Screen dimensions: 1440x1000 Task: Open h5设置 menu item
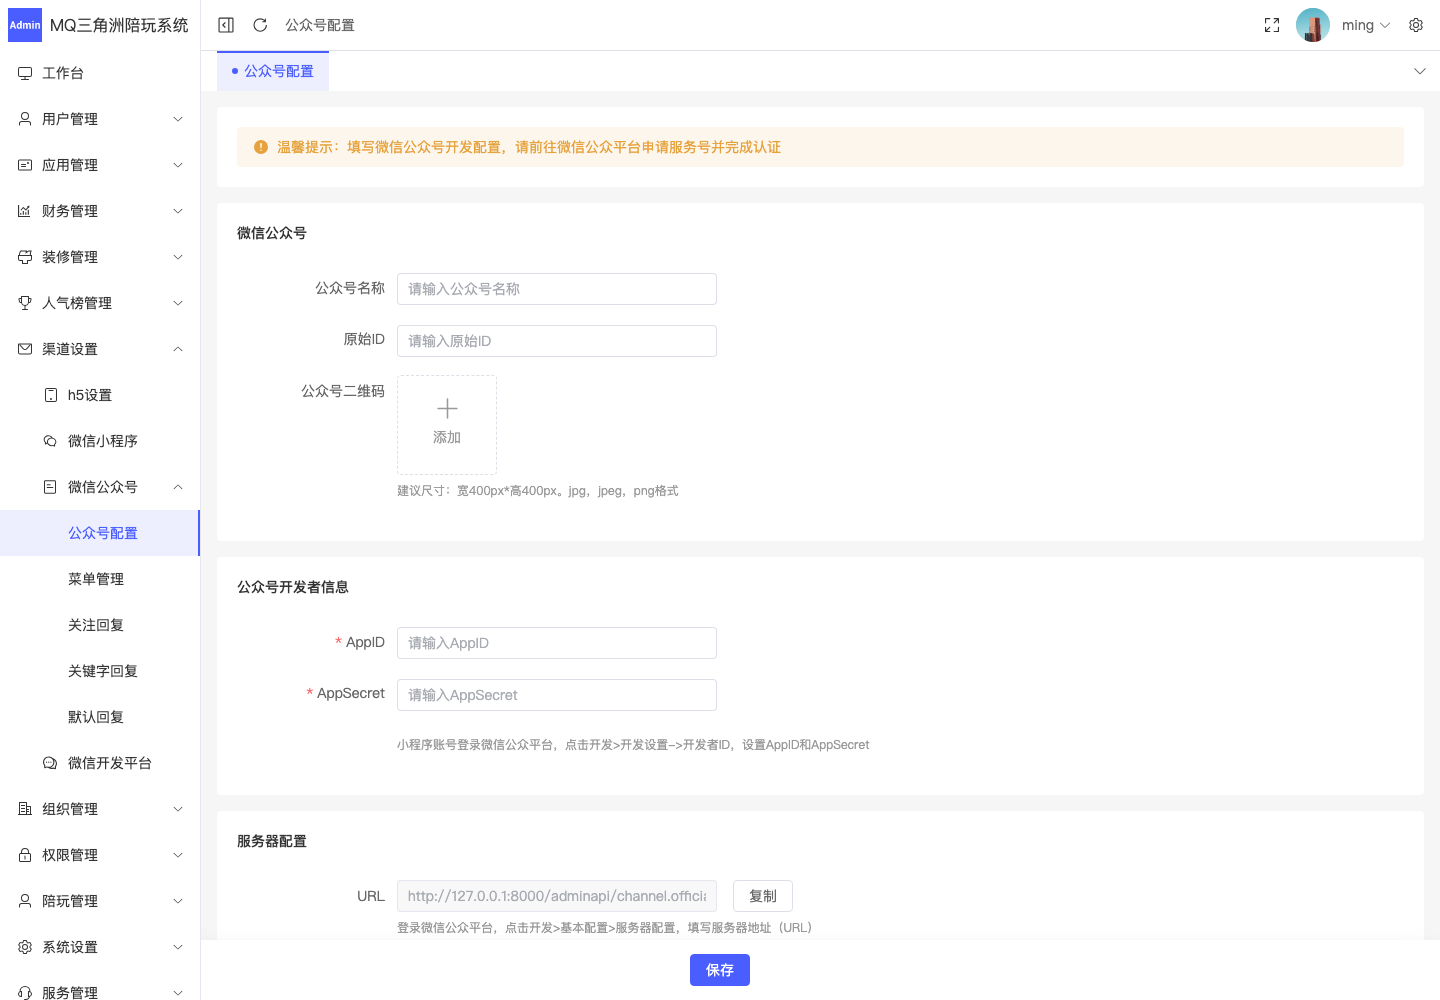coord(100,395)
